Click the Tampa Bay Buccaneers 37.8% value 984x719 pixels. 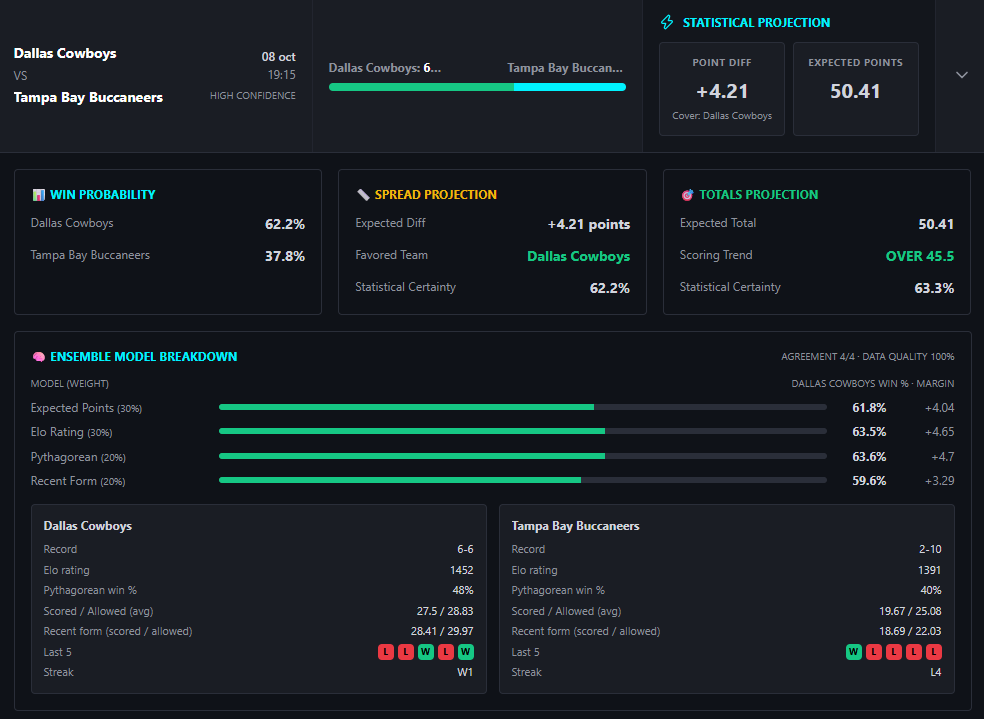[x=284, y=256]
